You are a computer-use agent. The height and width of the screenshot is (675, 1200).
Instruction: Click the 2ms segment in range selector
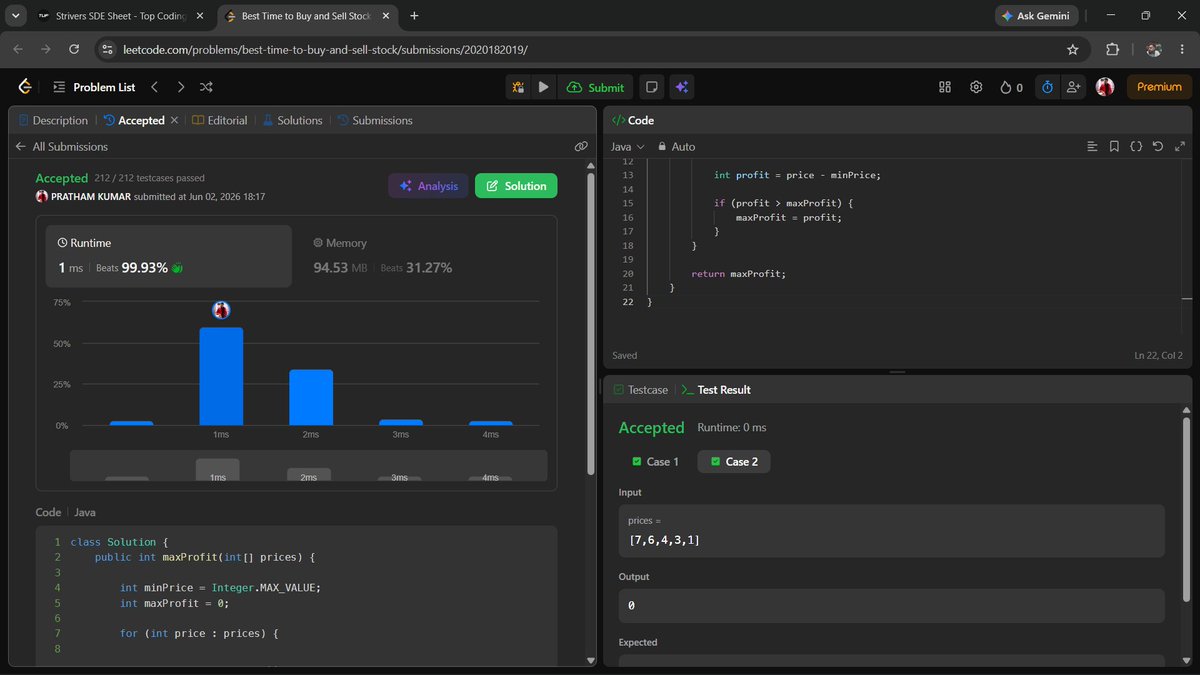[x=309, y=474]
